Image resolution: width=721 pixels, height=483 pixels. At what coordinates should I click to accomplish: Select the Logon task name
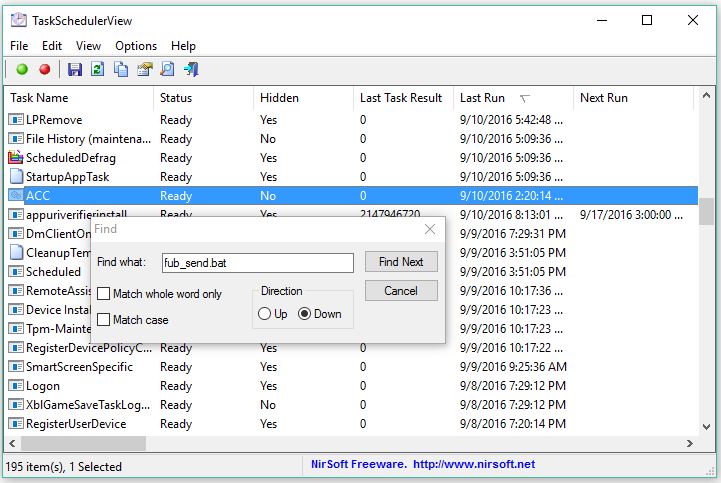(x=43, y=385)
